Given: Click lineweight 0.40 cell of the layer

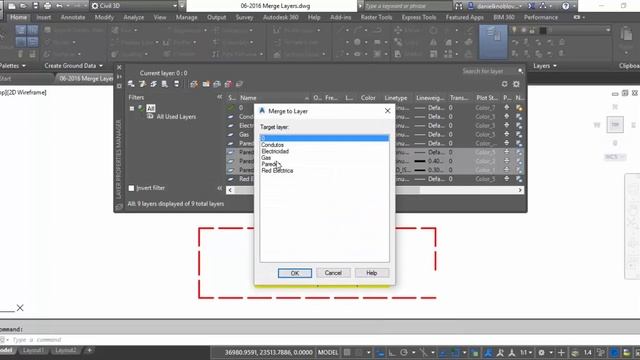Looking at the screenshot, I should pos(429,161).
